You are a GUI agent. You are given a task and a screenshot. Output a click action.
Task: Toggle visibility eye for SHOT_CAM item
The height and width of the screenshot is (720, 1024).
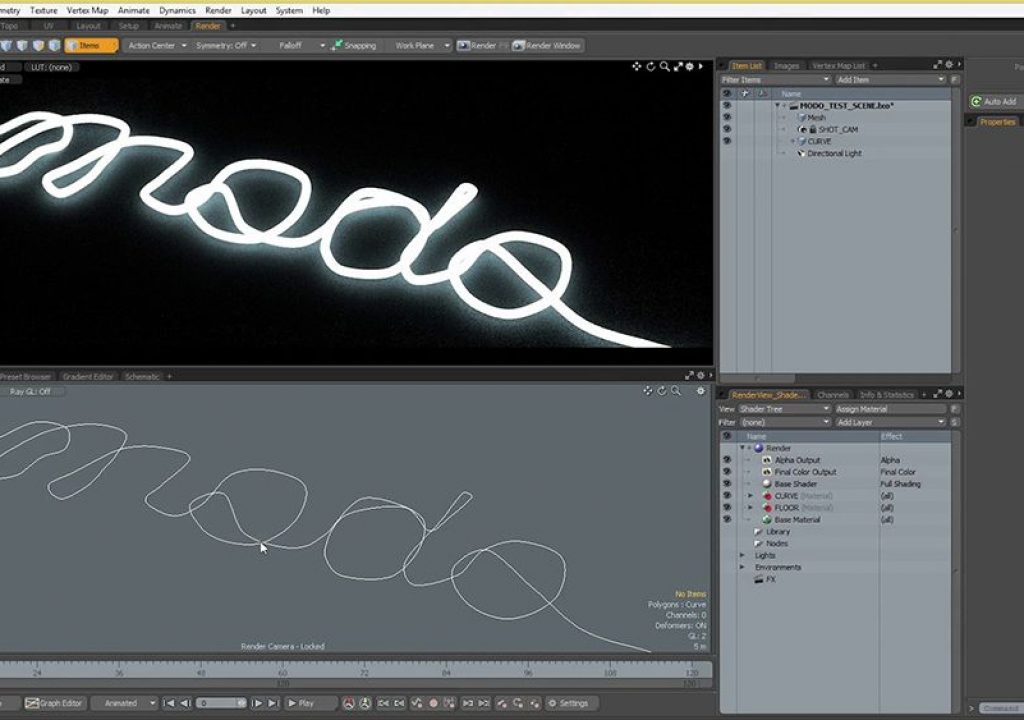(x=727, y=129)
